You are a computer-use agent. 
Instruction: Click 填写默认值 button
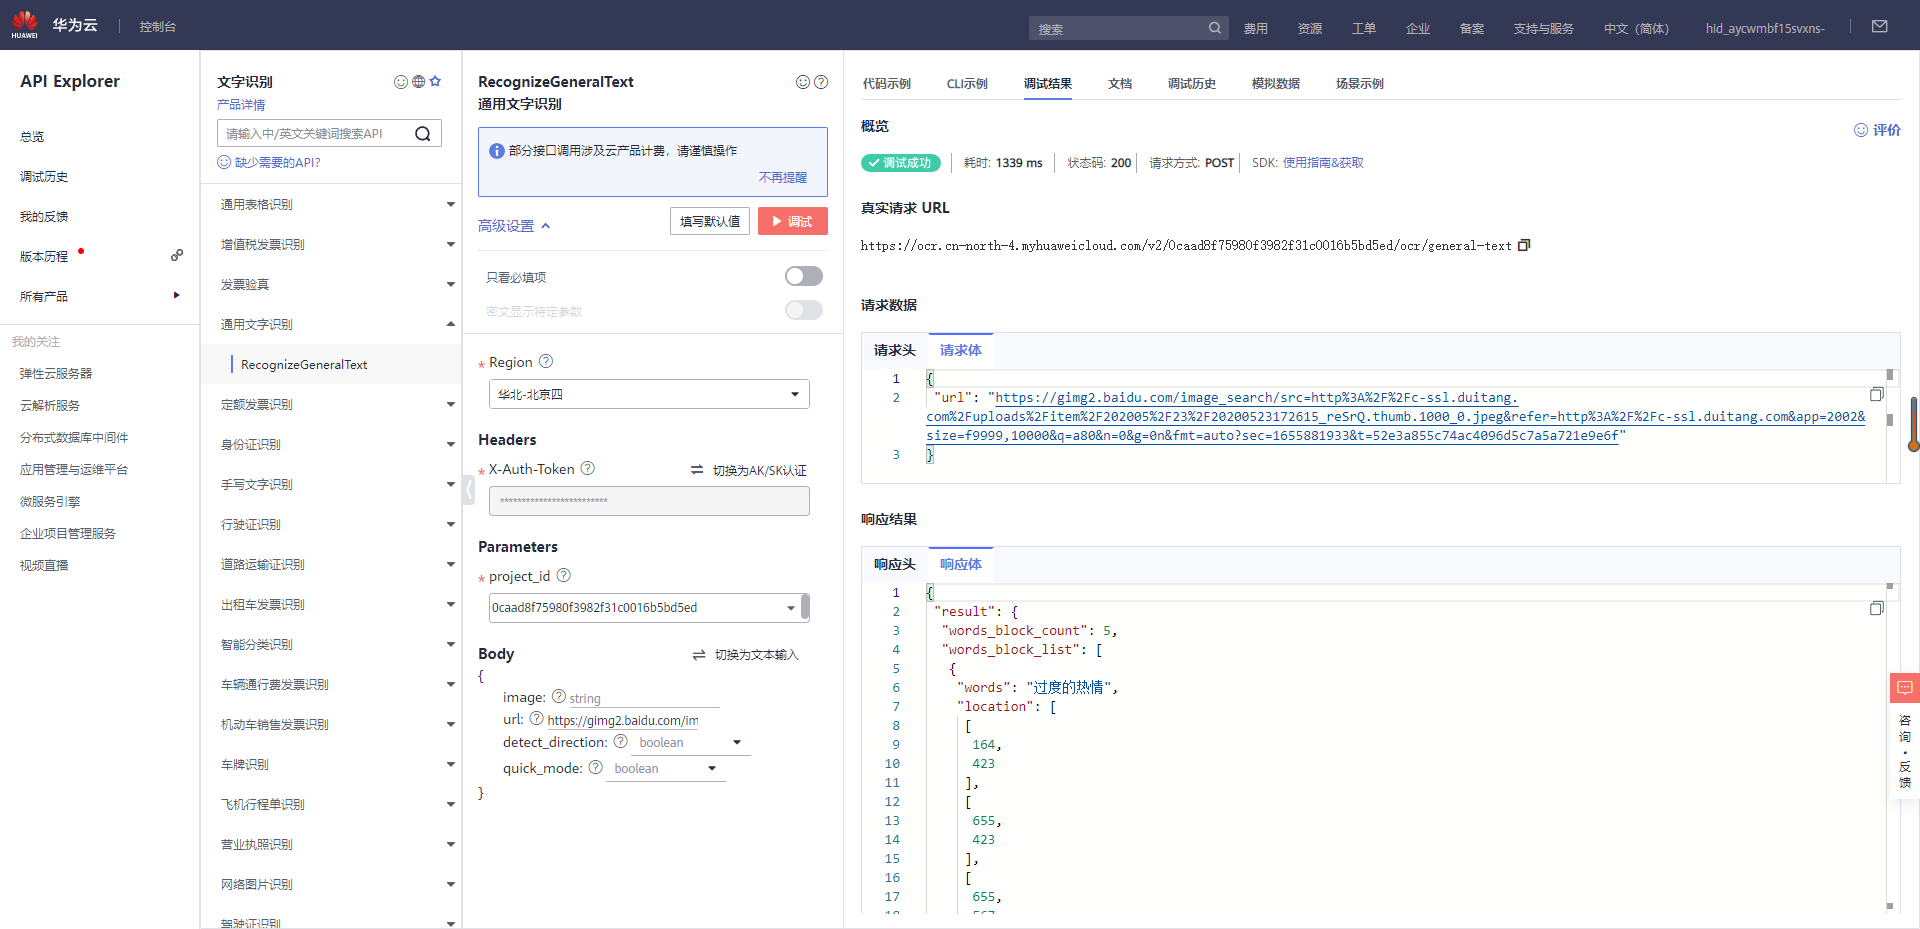tap(710, 221)
